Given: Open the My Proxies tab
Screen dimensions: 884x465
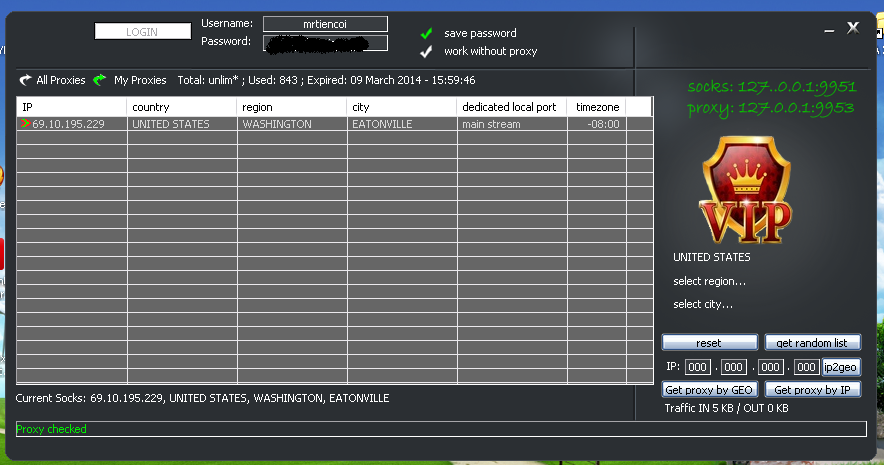Looking at the screenshot, I should [140, 80].
